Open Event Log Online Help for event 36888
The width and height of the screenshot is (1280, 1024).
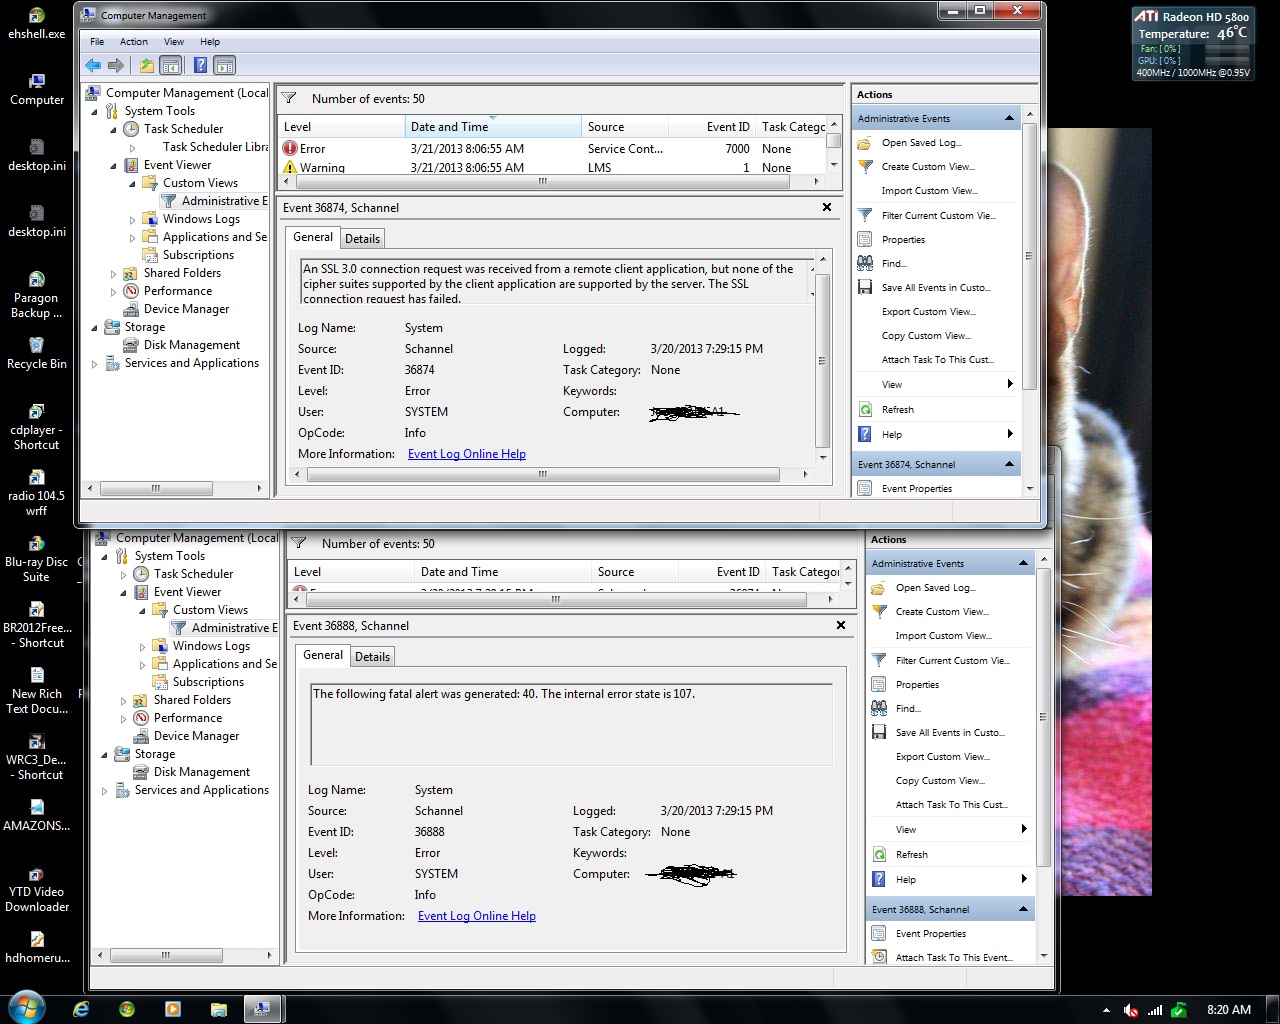476,916
